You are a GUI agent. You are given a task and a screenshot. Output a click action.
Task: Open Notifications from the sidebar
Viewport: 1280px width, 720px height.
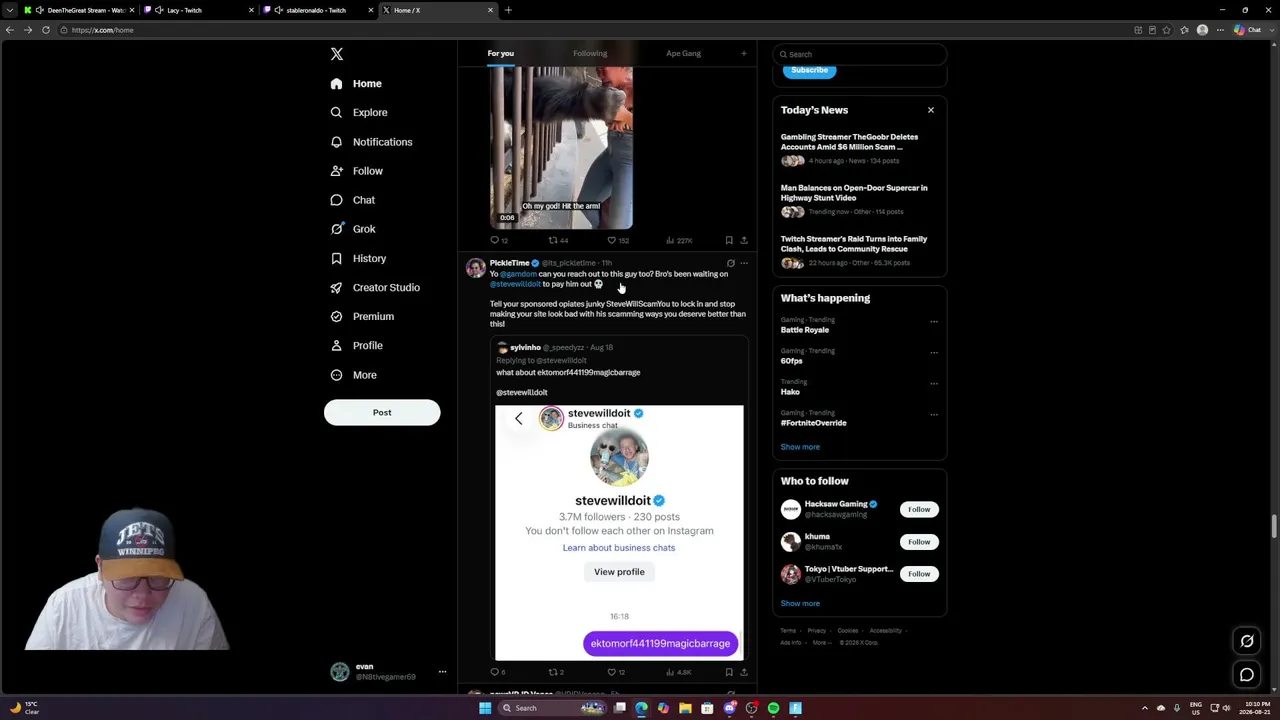[x=371, y=142]
